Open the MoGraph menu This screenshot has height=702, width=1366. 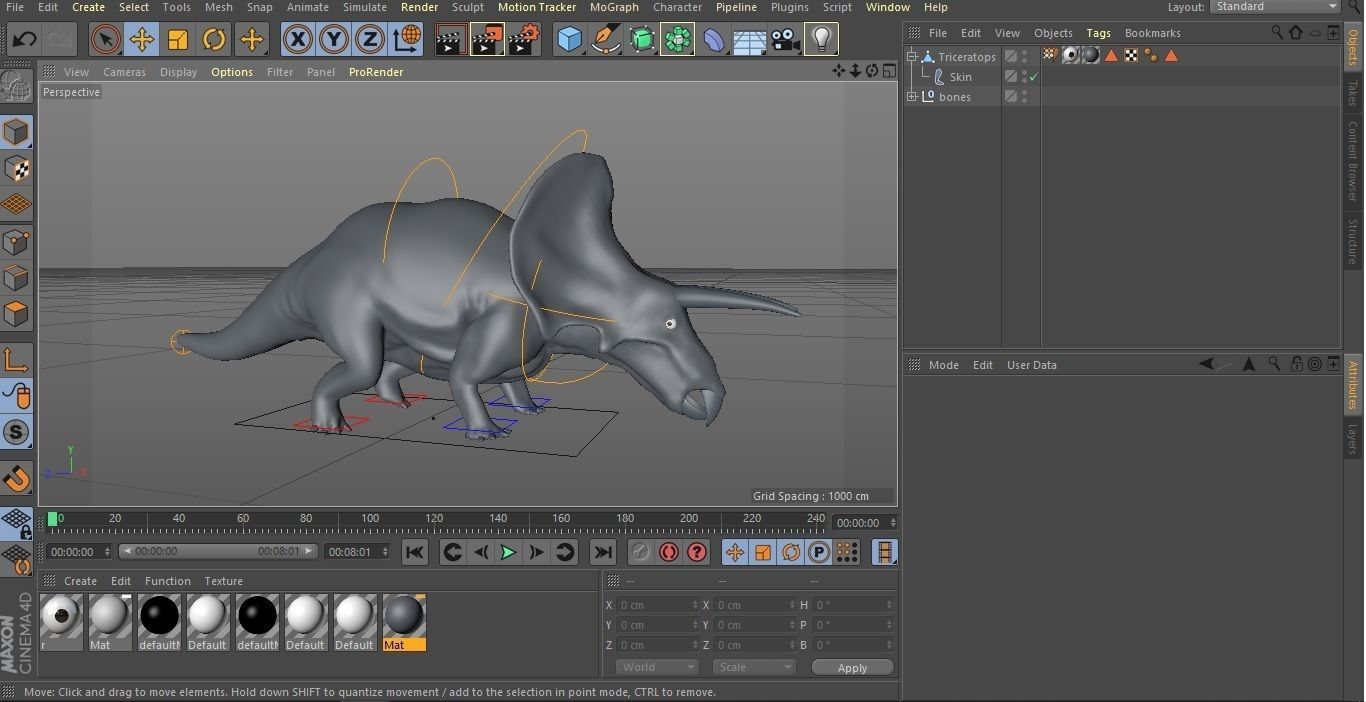614,7
